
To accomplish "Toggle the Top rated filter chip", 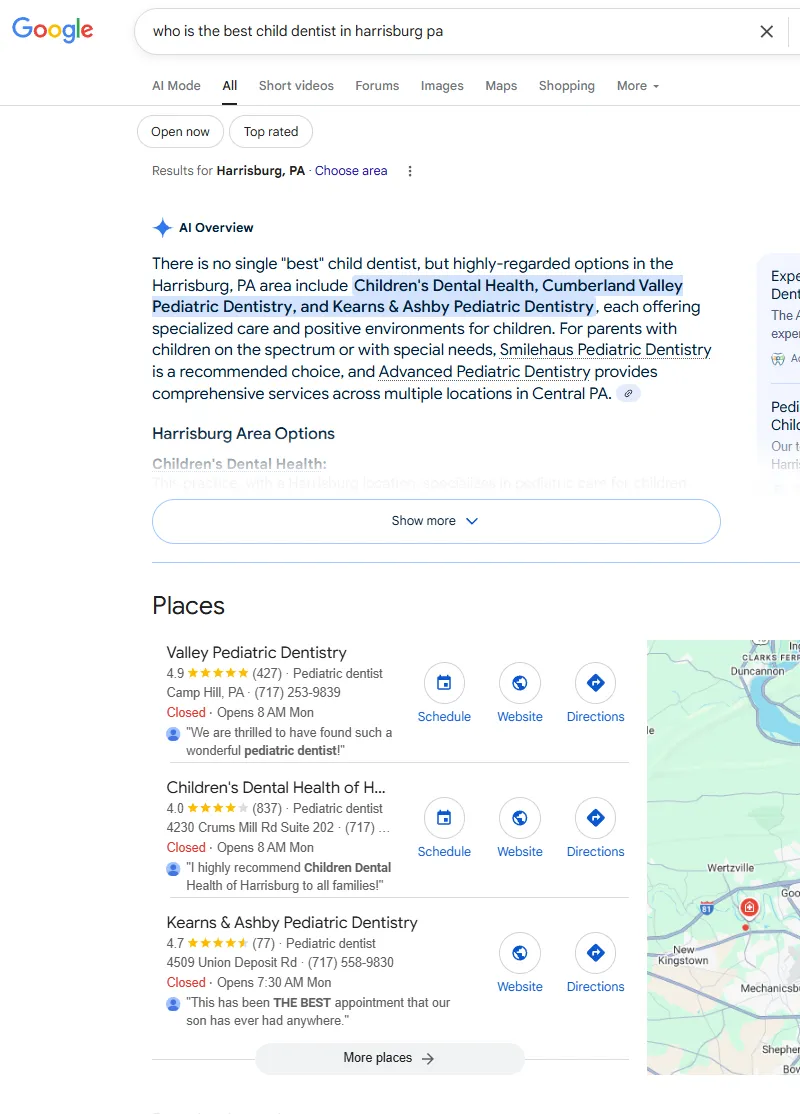I will 271,131.
